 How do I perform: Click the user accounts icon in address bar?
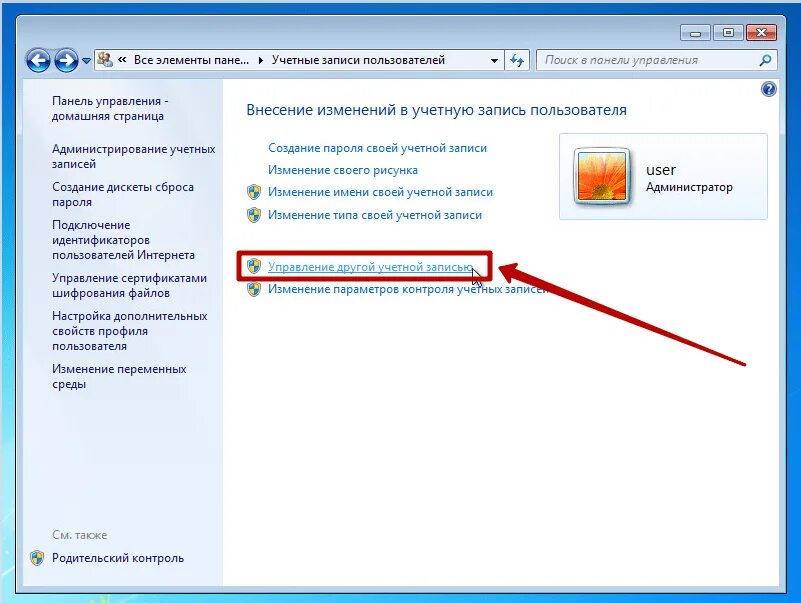click(x=105, y=60)
